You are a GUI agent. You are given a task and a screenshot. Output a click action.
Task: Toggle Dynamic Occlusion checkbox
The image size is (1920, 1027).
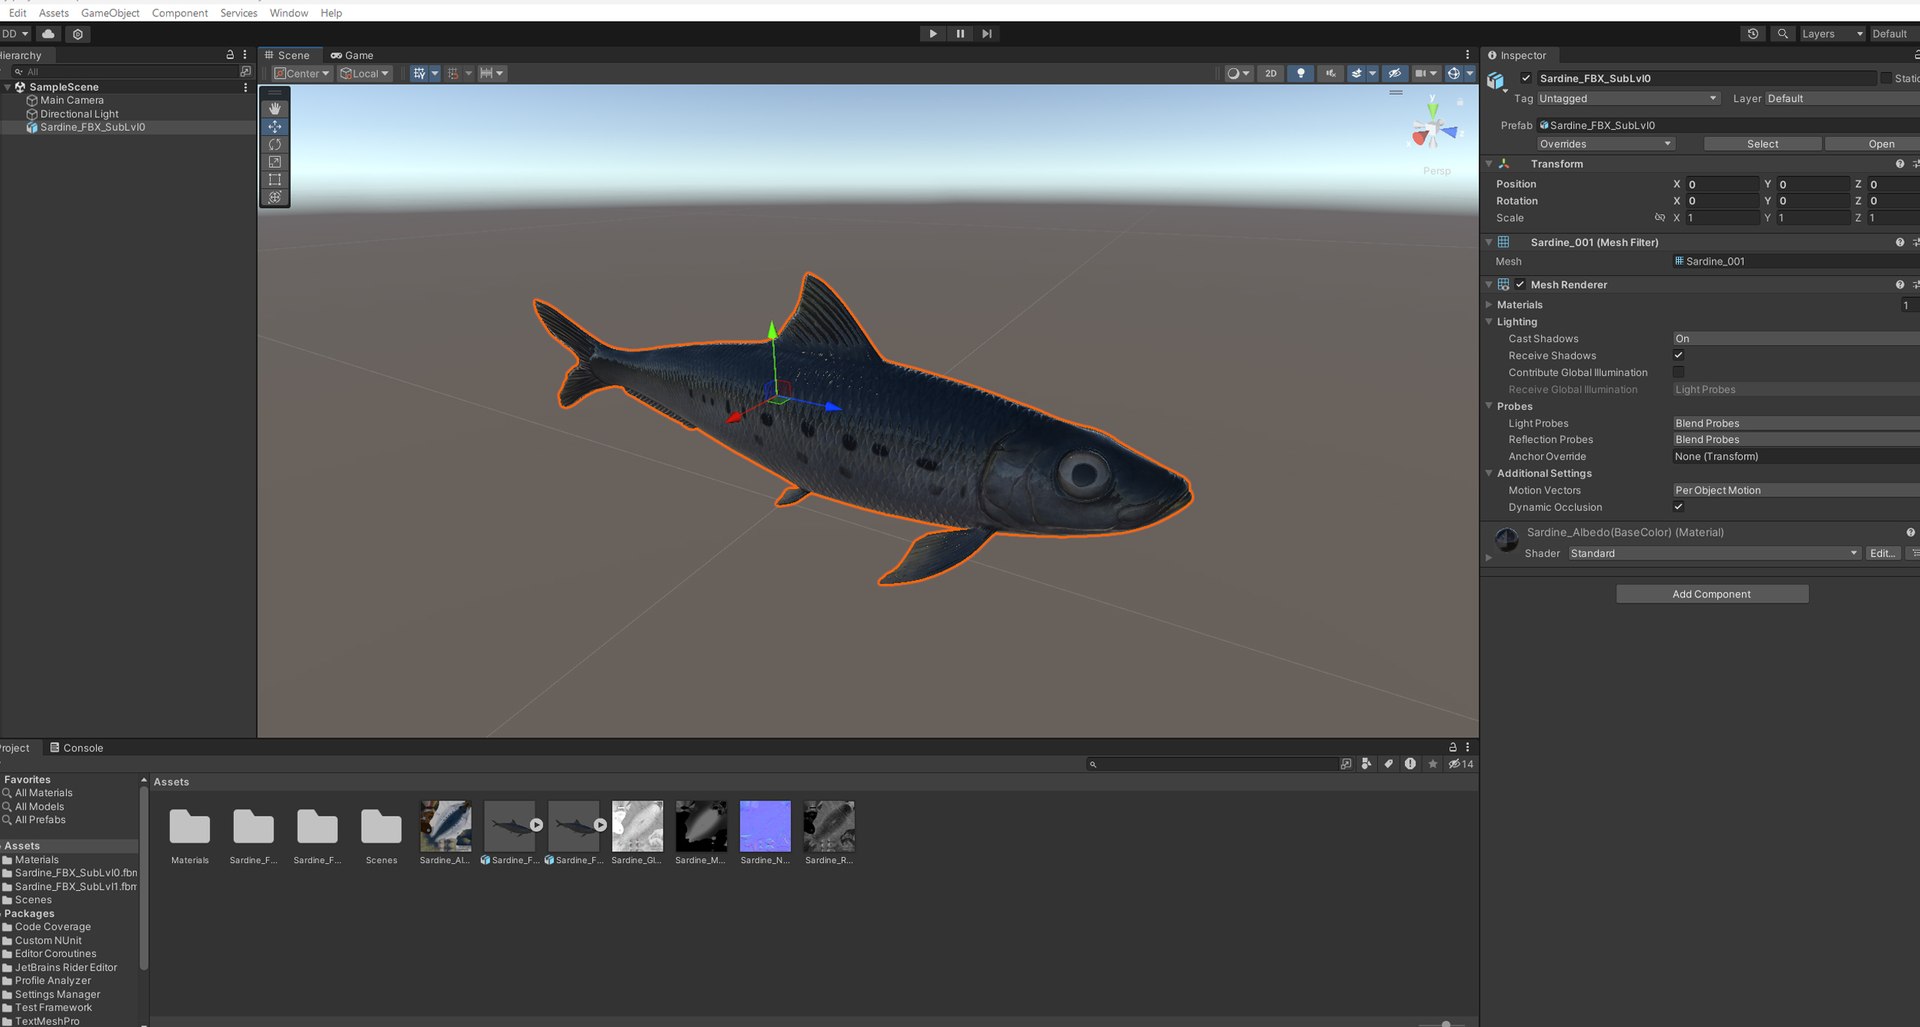tap(1679, 507)
